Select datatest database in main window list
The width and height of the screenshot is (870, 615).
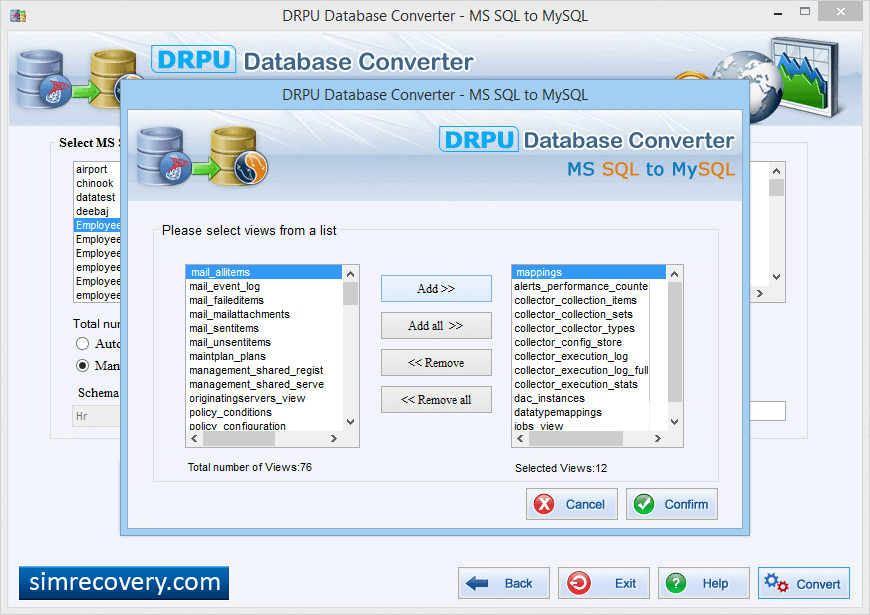click(x=97, y=197)
